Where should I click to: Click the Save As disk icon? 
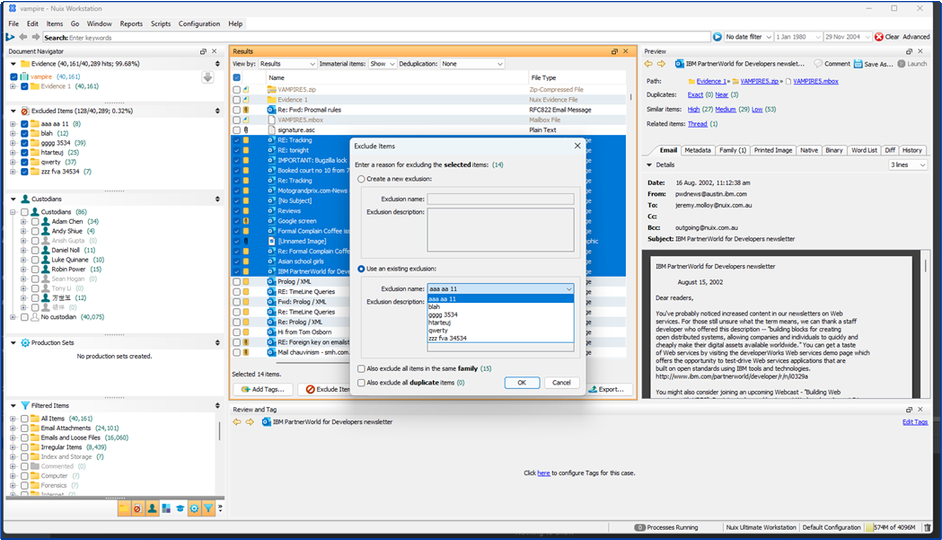pyautogui.click(x=858, y=64)
